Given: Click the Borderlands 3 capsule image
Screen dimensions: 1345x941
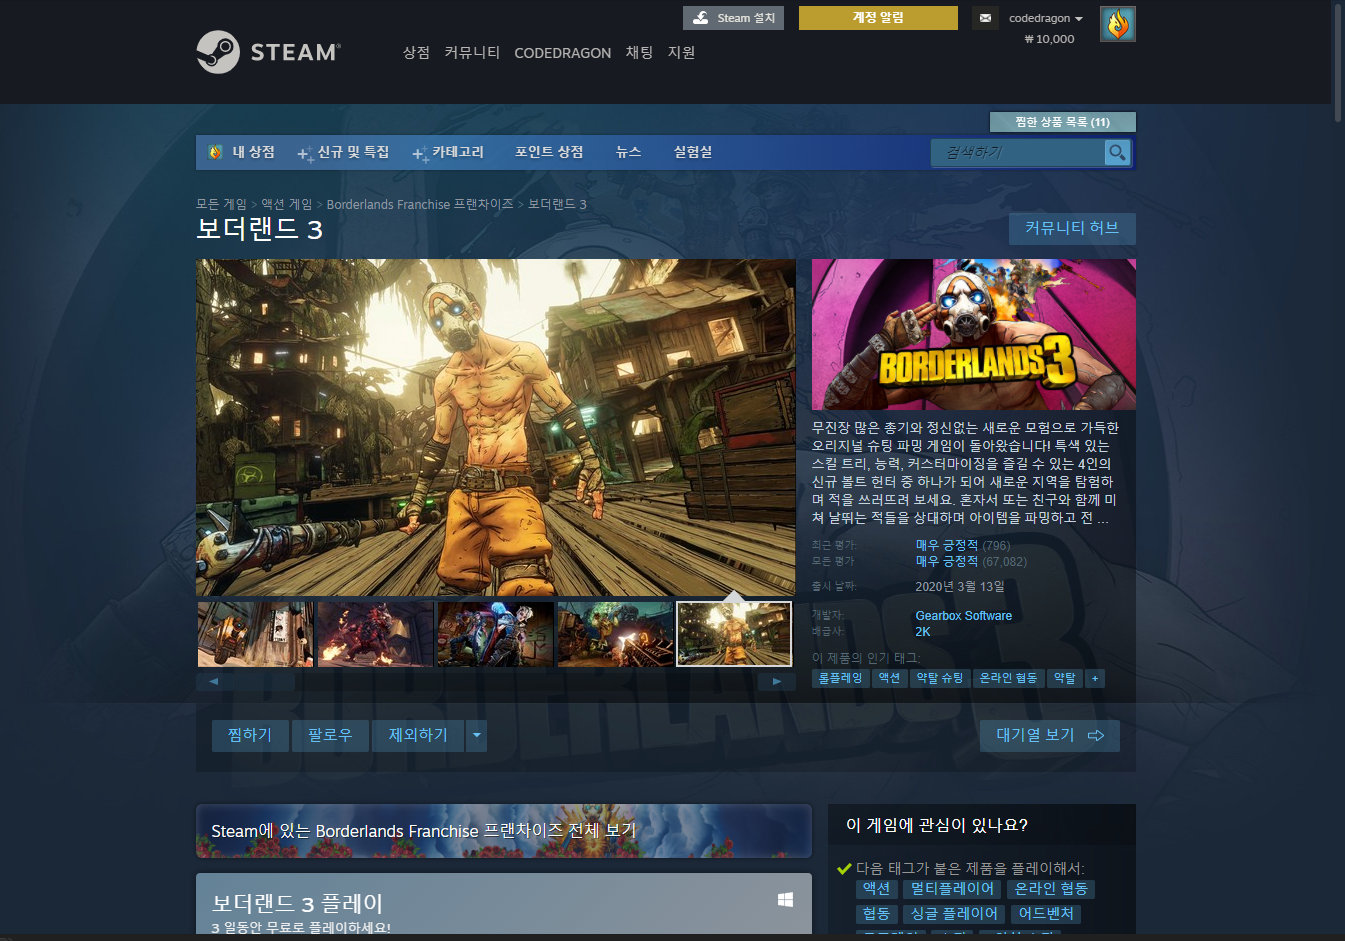Looking at the screenshot, I should click(x=974, y=334).
